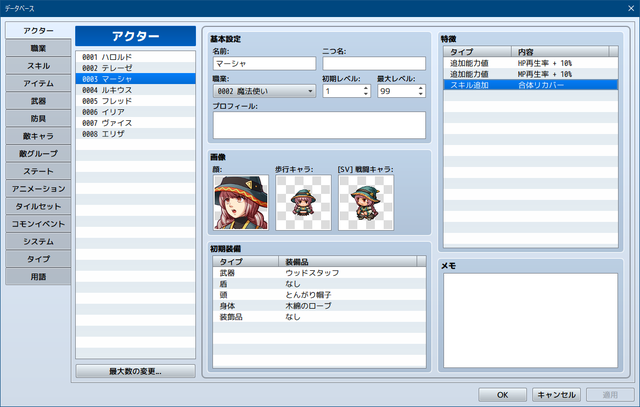Click the 初期レベル value field

342,91
